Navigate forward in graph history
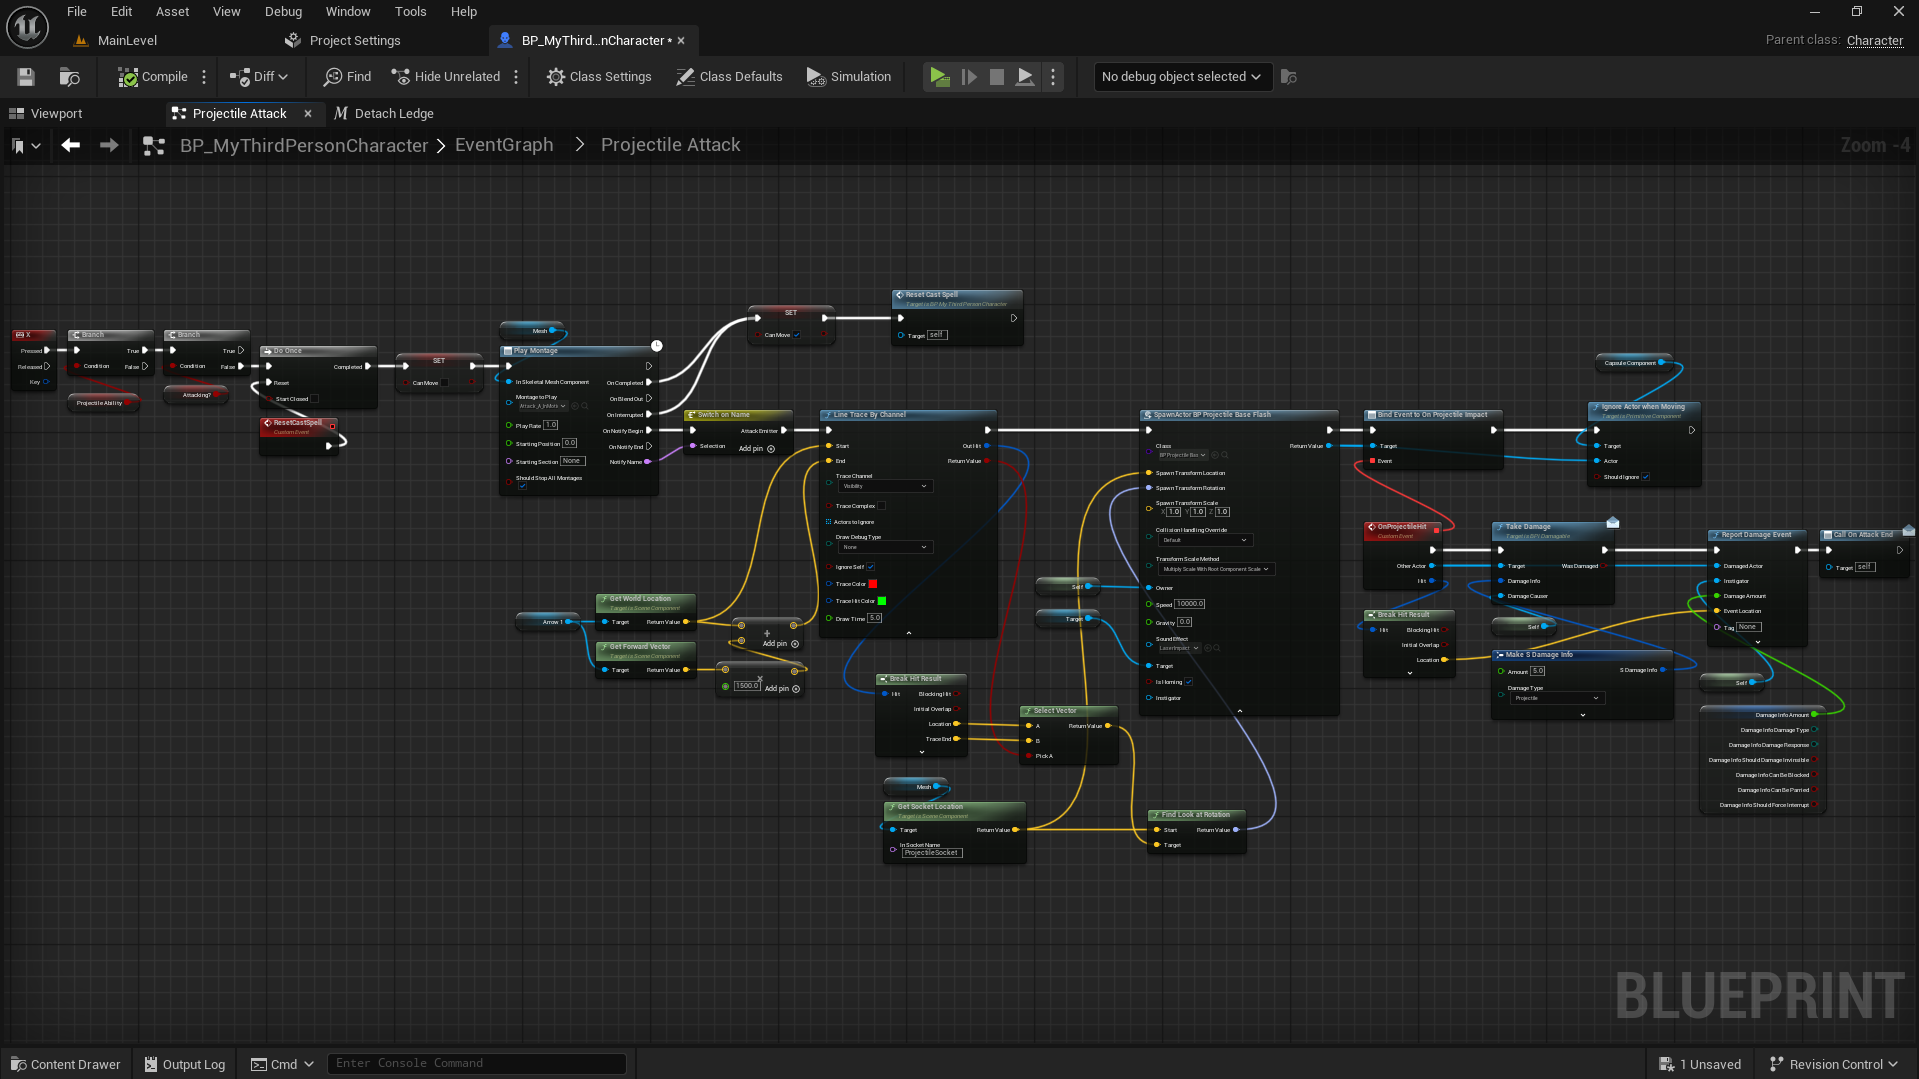Viewport: 1919px width, 1079px height. click(109, 145)
